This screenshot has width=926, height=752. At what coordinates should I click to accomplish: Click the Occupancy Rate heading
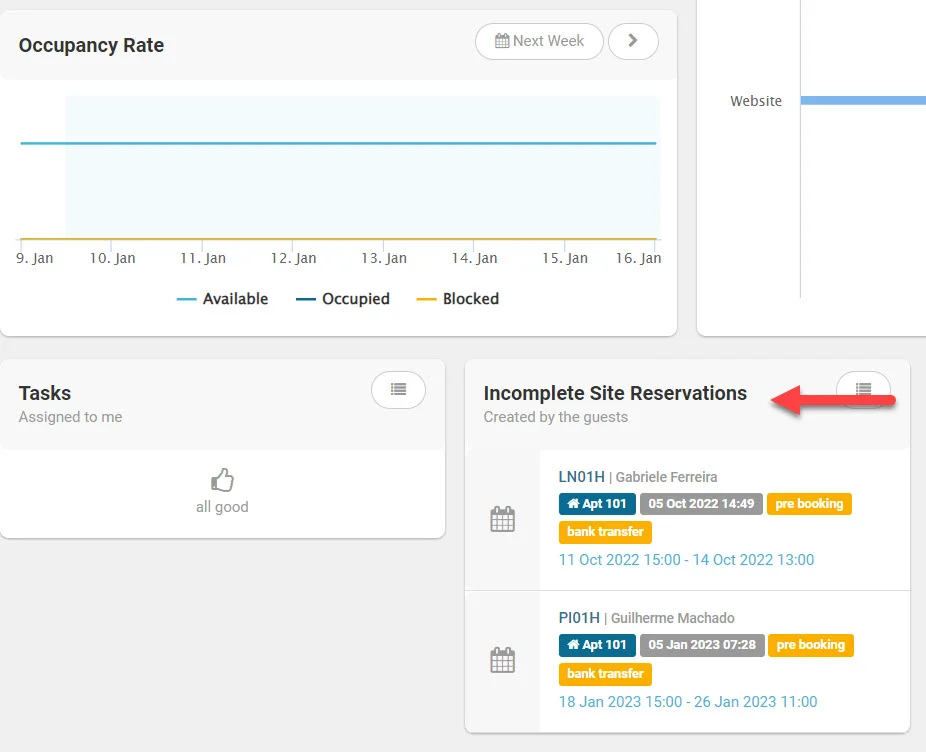92,45
